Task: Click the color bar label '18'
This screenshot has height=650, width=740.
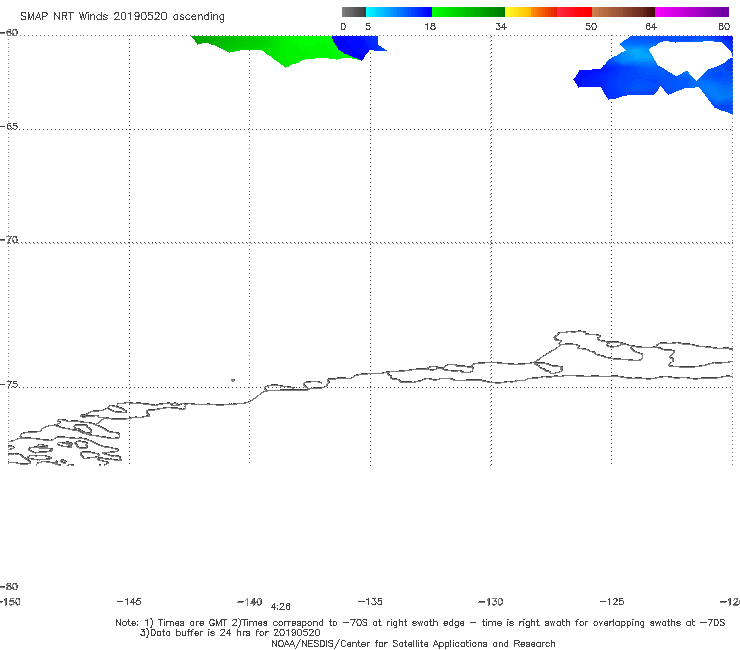Action: point(430,26)
